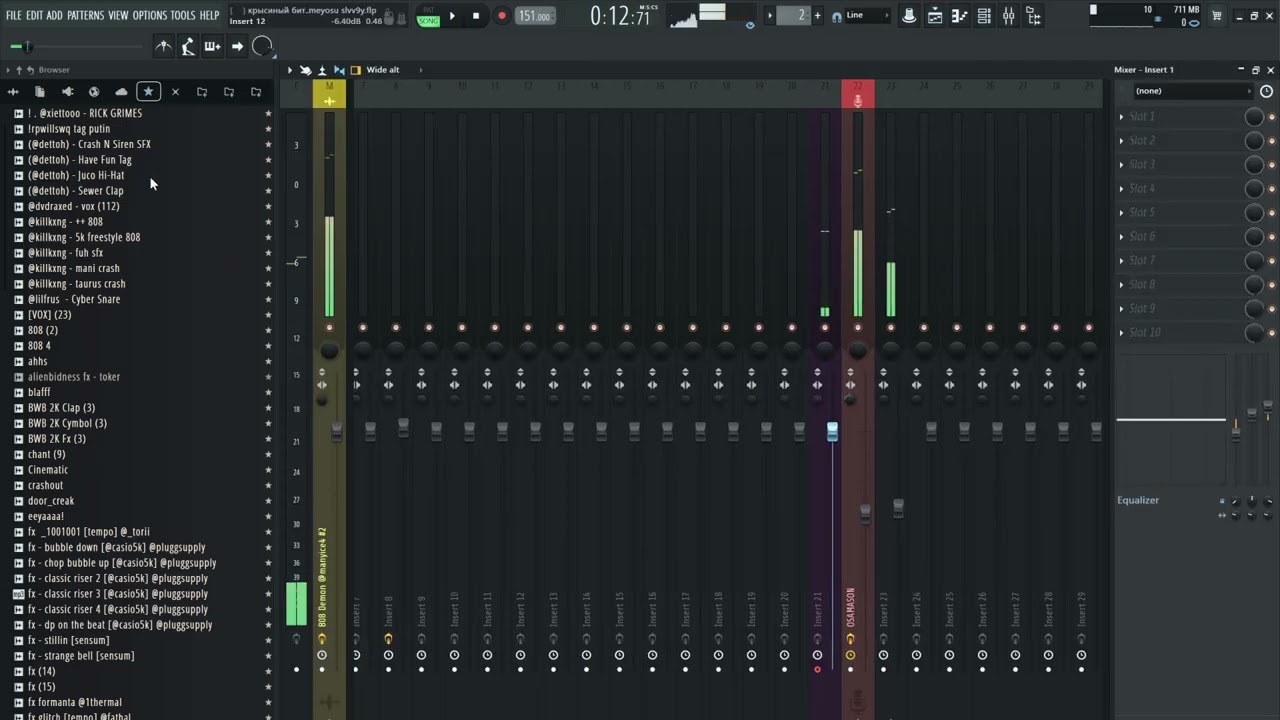Click the Wide alt layout label
1280x720 pixels.
coord(383,70)
